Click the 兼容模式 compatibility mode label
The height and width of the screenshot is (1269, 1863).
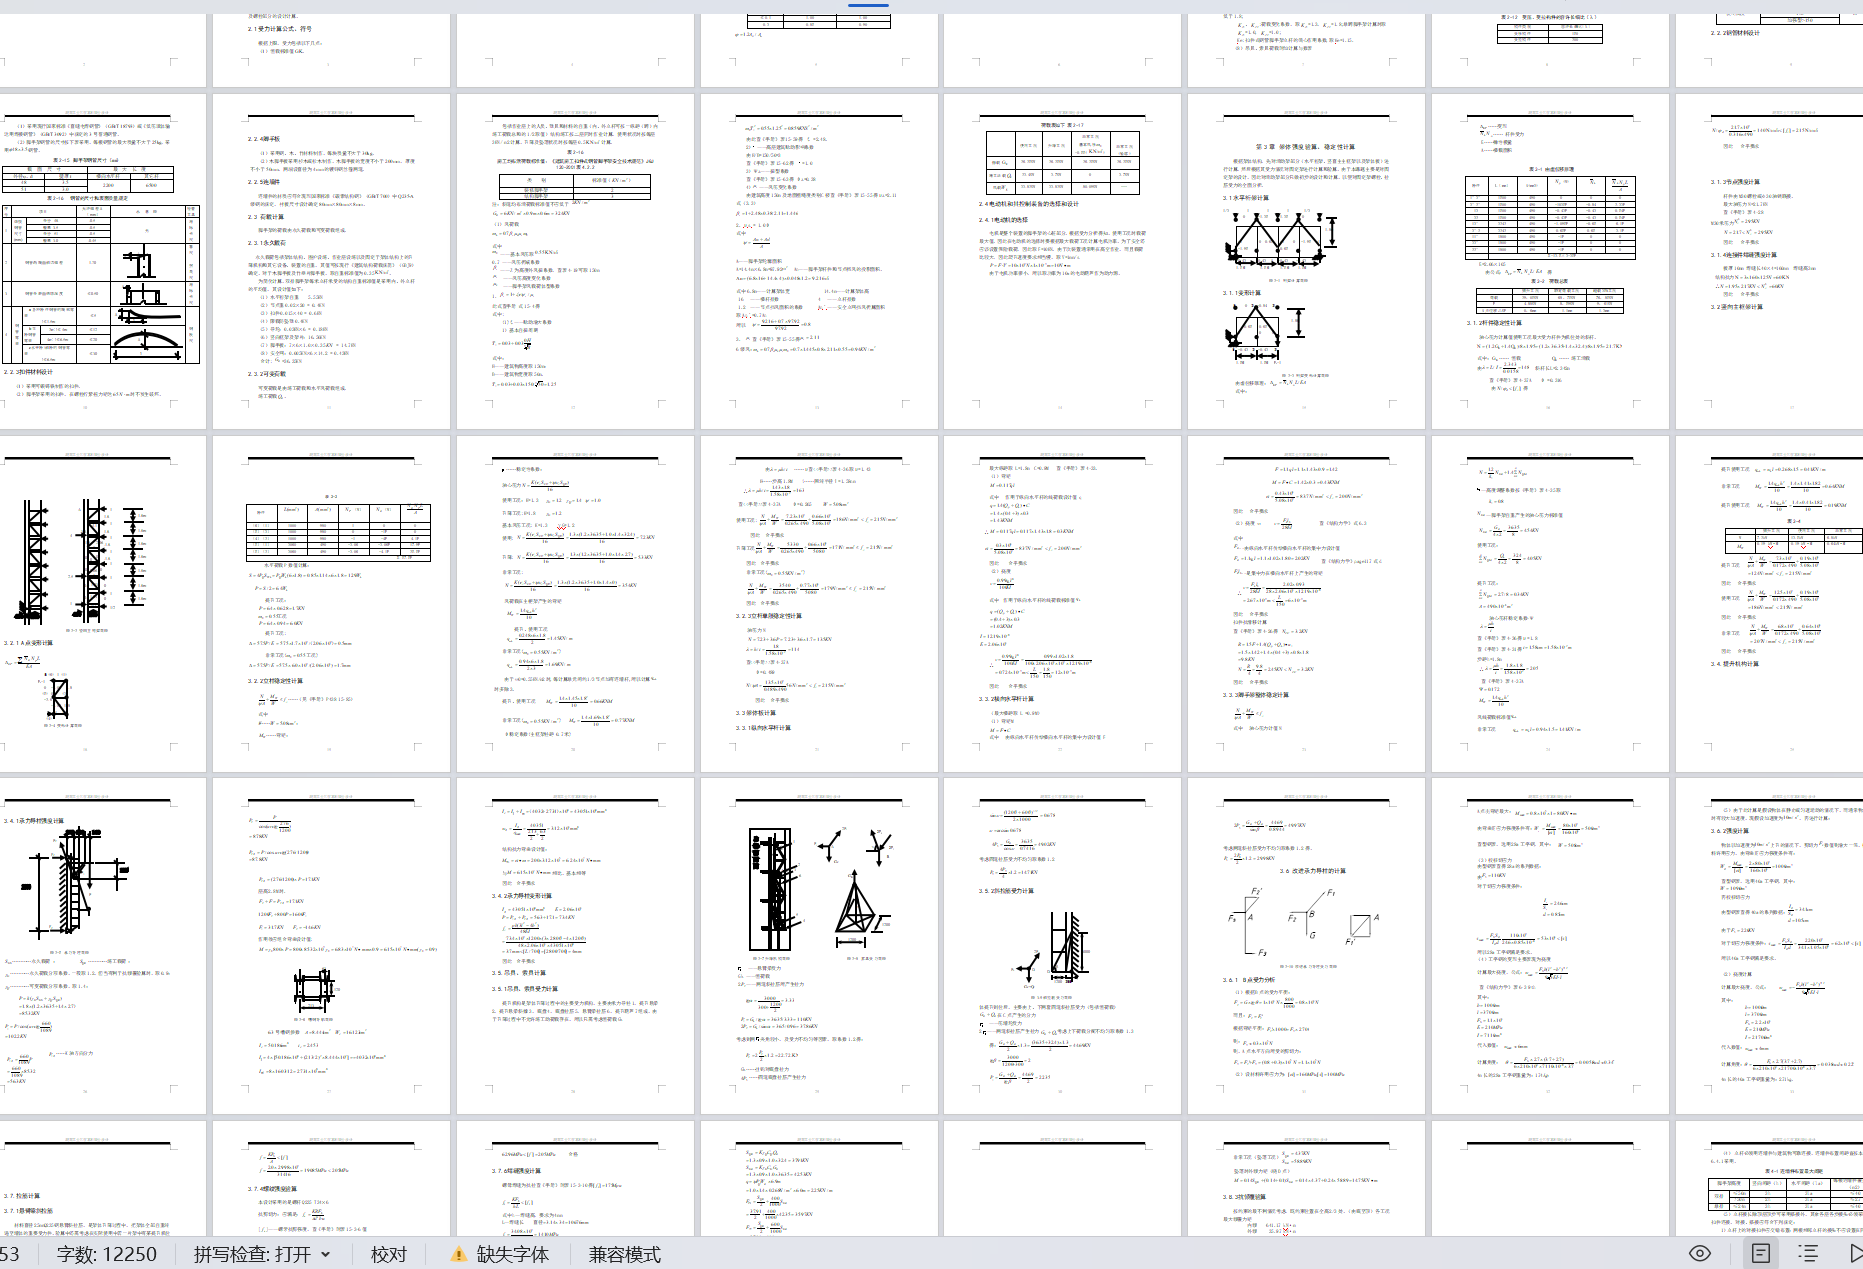pos(625,1254)
